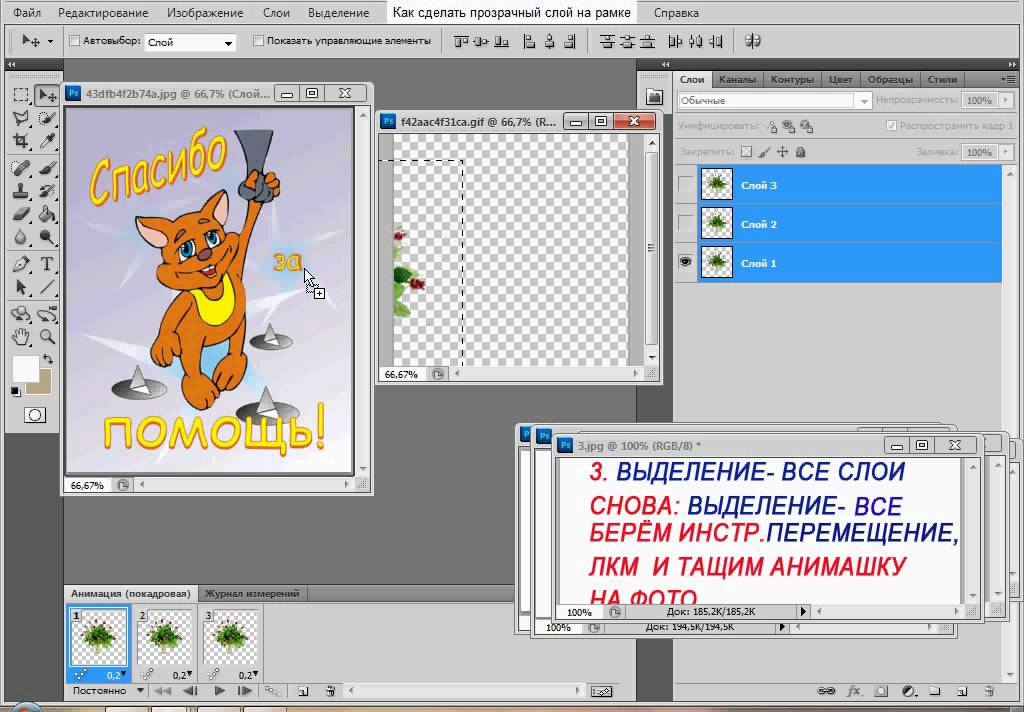The height and width of the screenshot is (712, 1024).
Task: Play the animation
Action: 219,691
